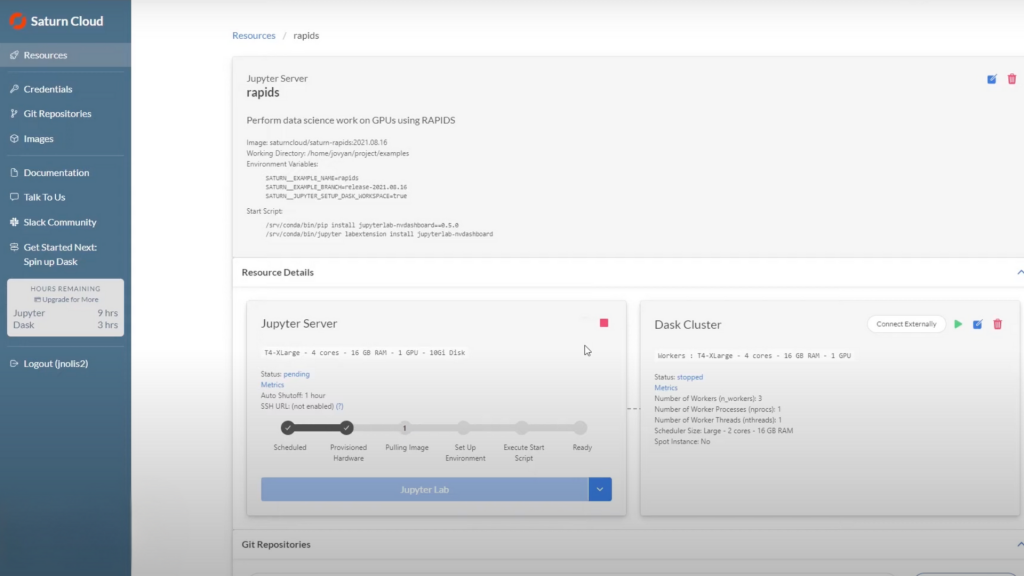
Task: Edit the Dask Cluster settings
Action: (x=978, y=324)
